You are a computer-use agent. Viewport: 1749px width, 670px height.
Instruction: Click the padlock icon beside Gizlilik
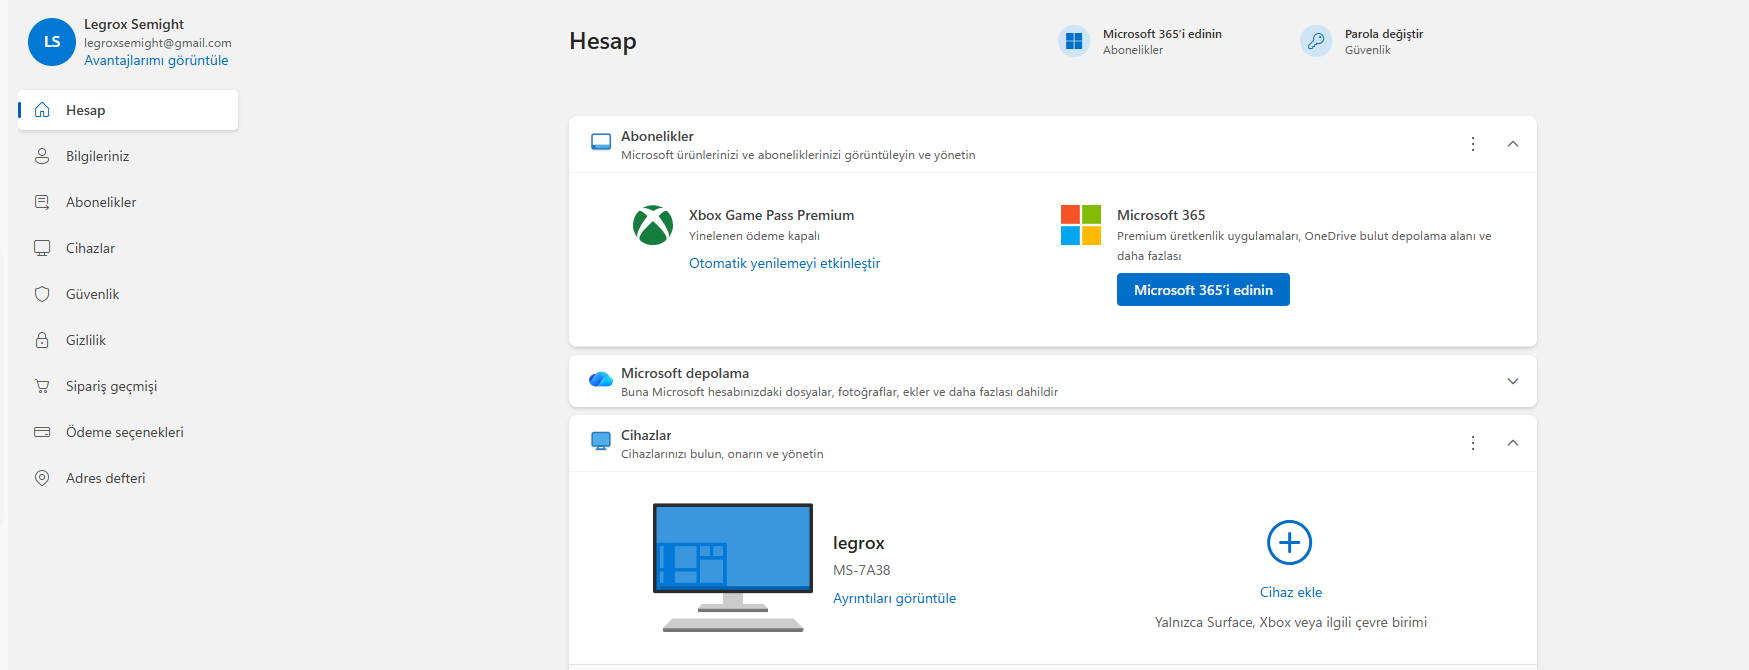point(42,340)
